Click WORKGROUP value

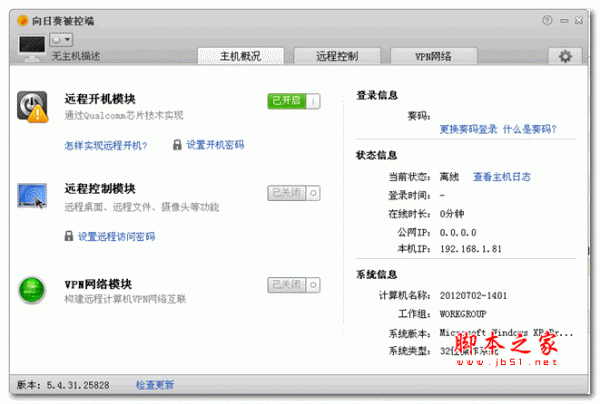pos(463,314)
